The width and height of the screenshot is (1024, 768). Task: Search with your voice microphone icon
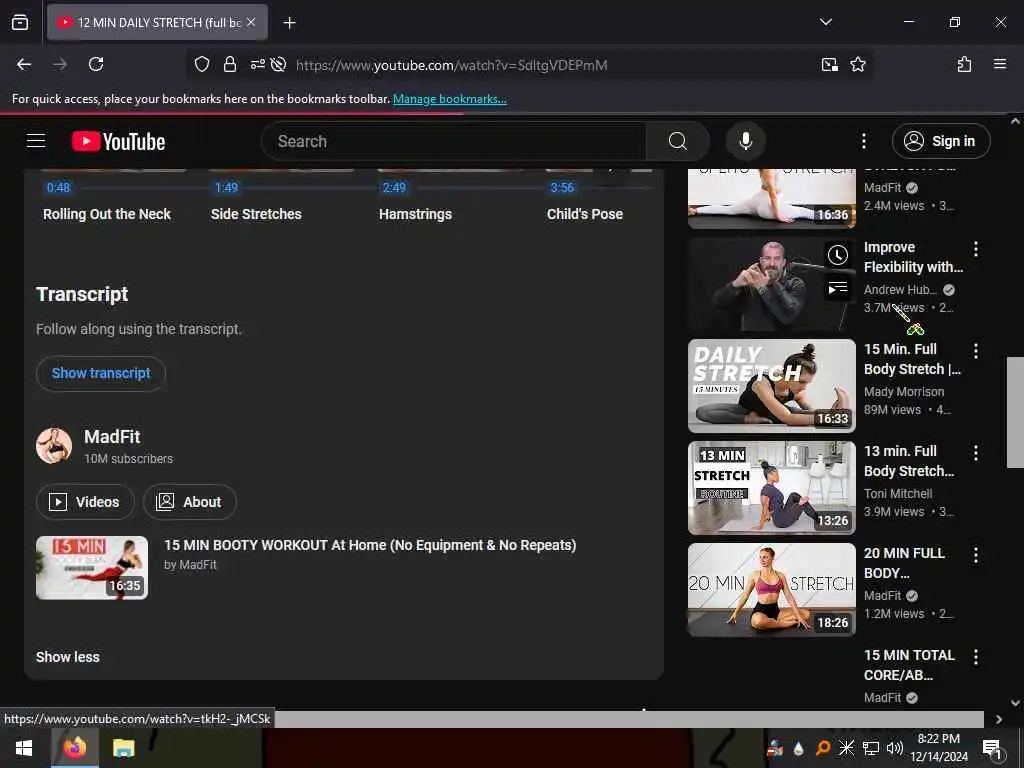pos(746,141)
